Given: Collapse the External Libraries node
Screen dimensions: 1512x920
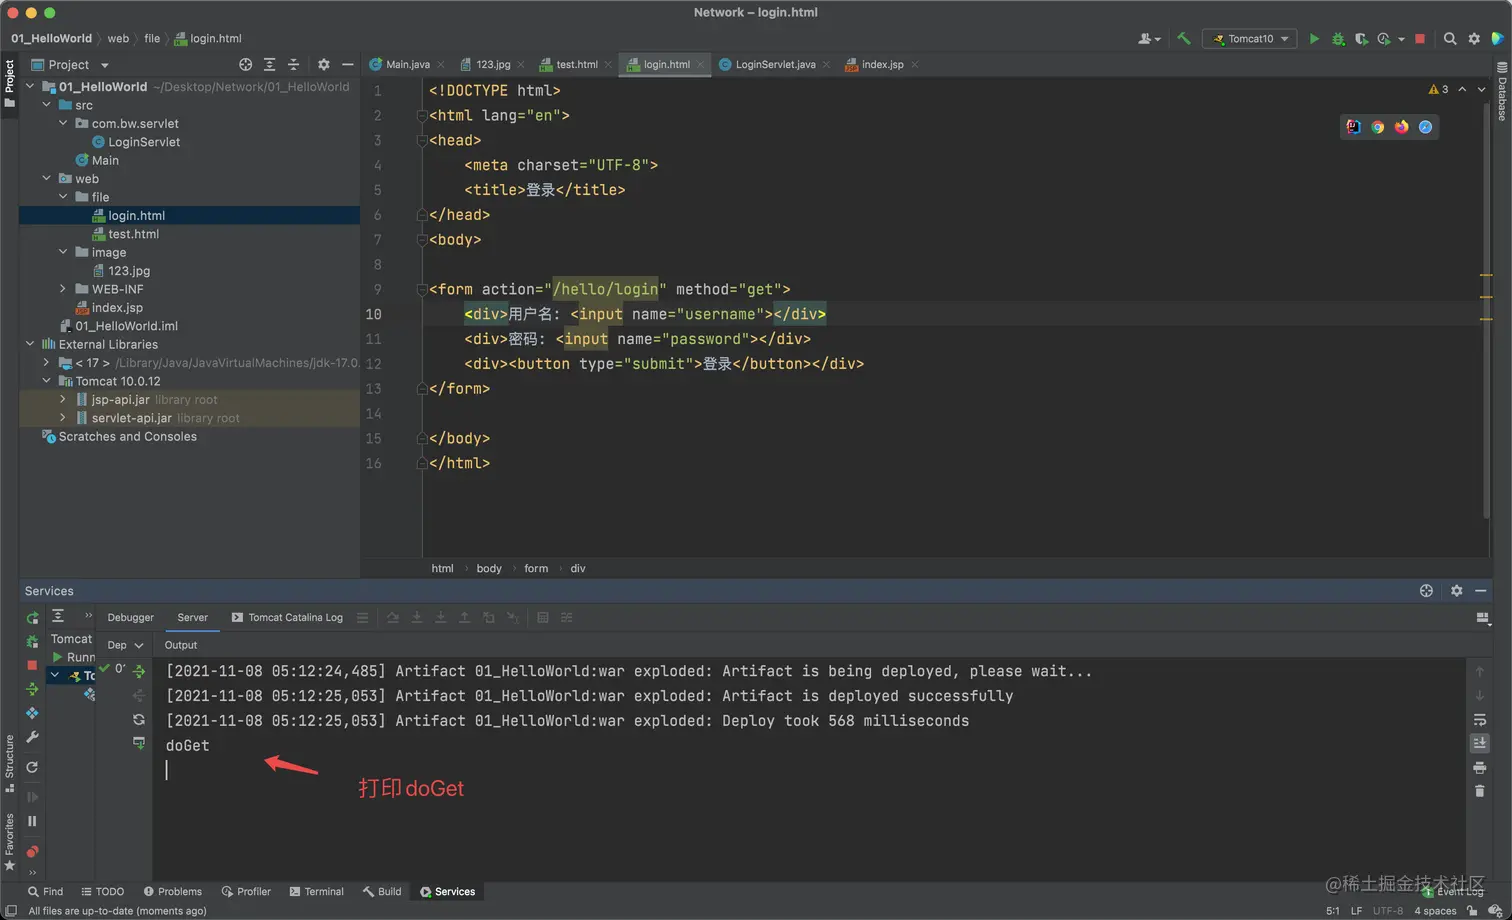Looking at the screenshot, I should (30, 344).
